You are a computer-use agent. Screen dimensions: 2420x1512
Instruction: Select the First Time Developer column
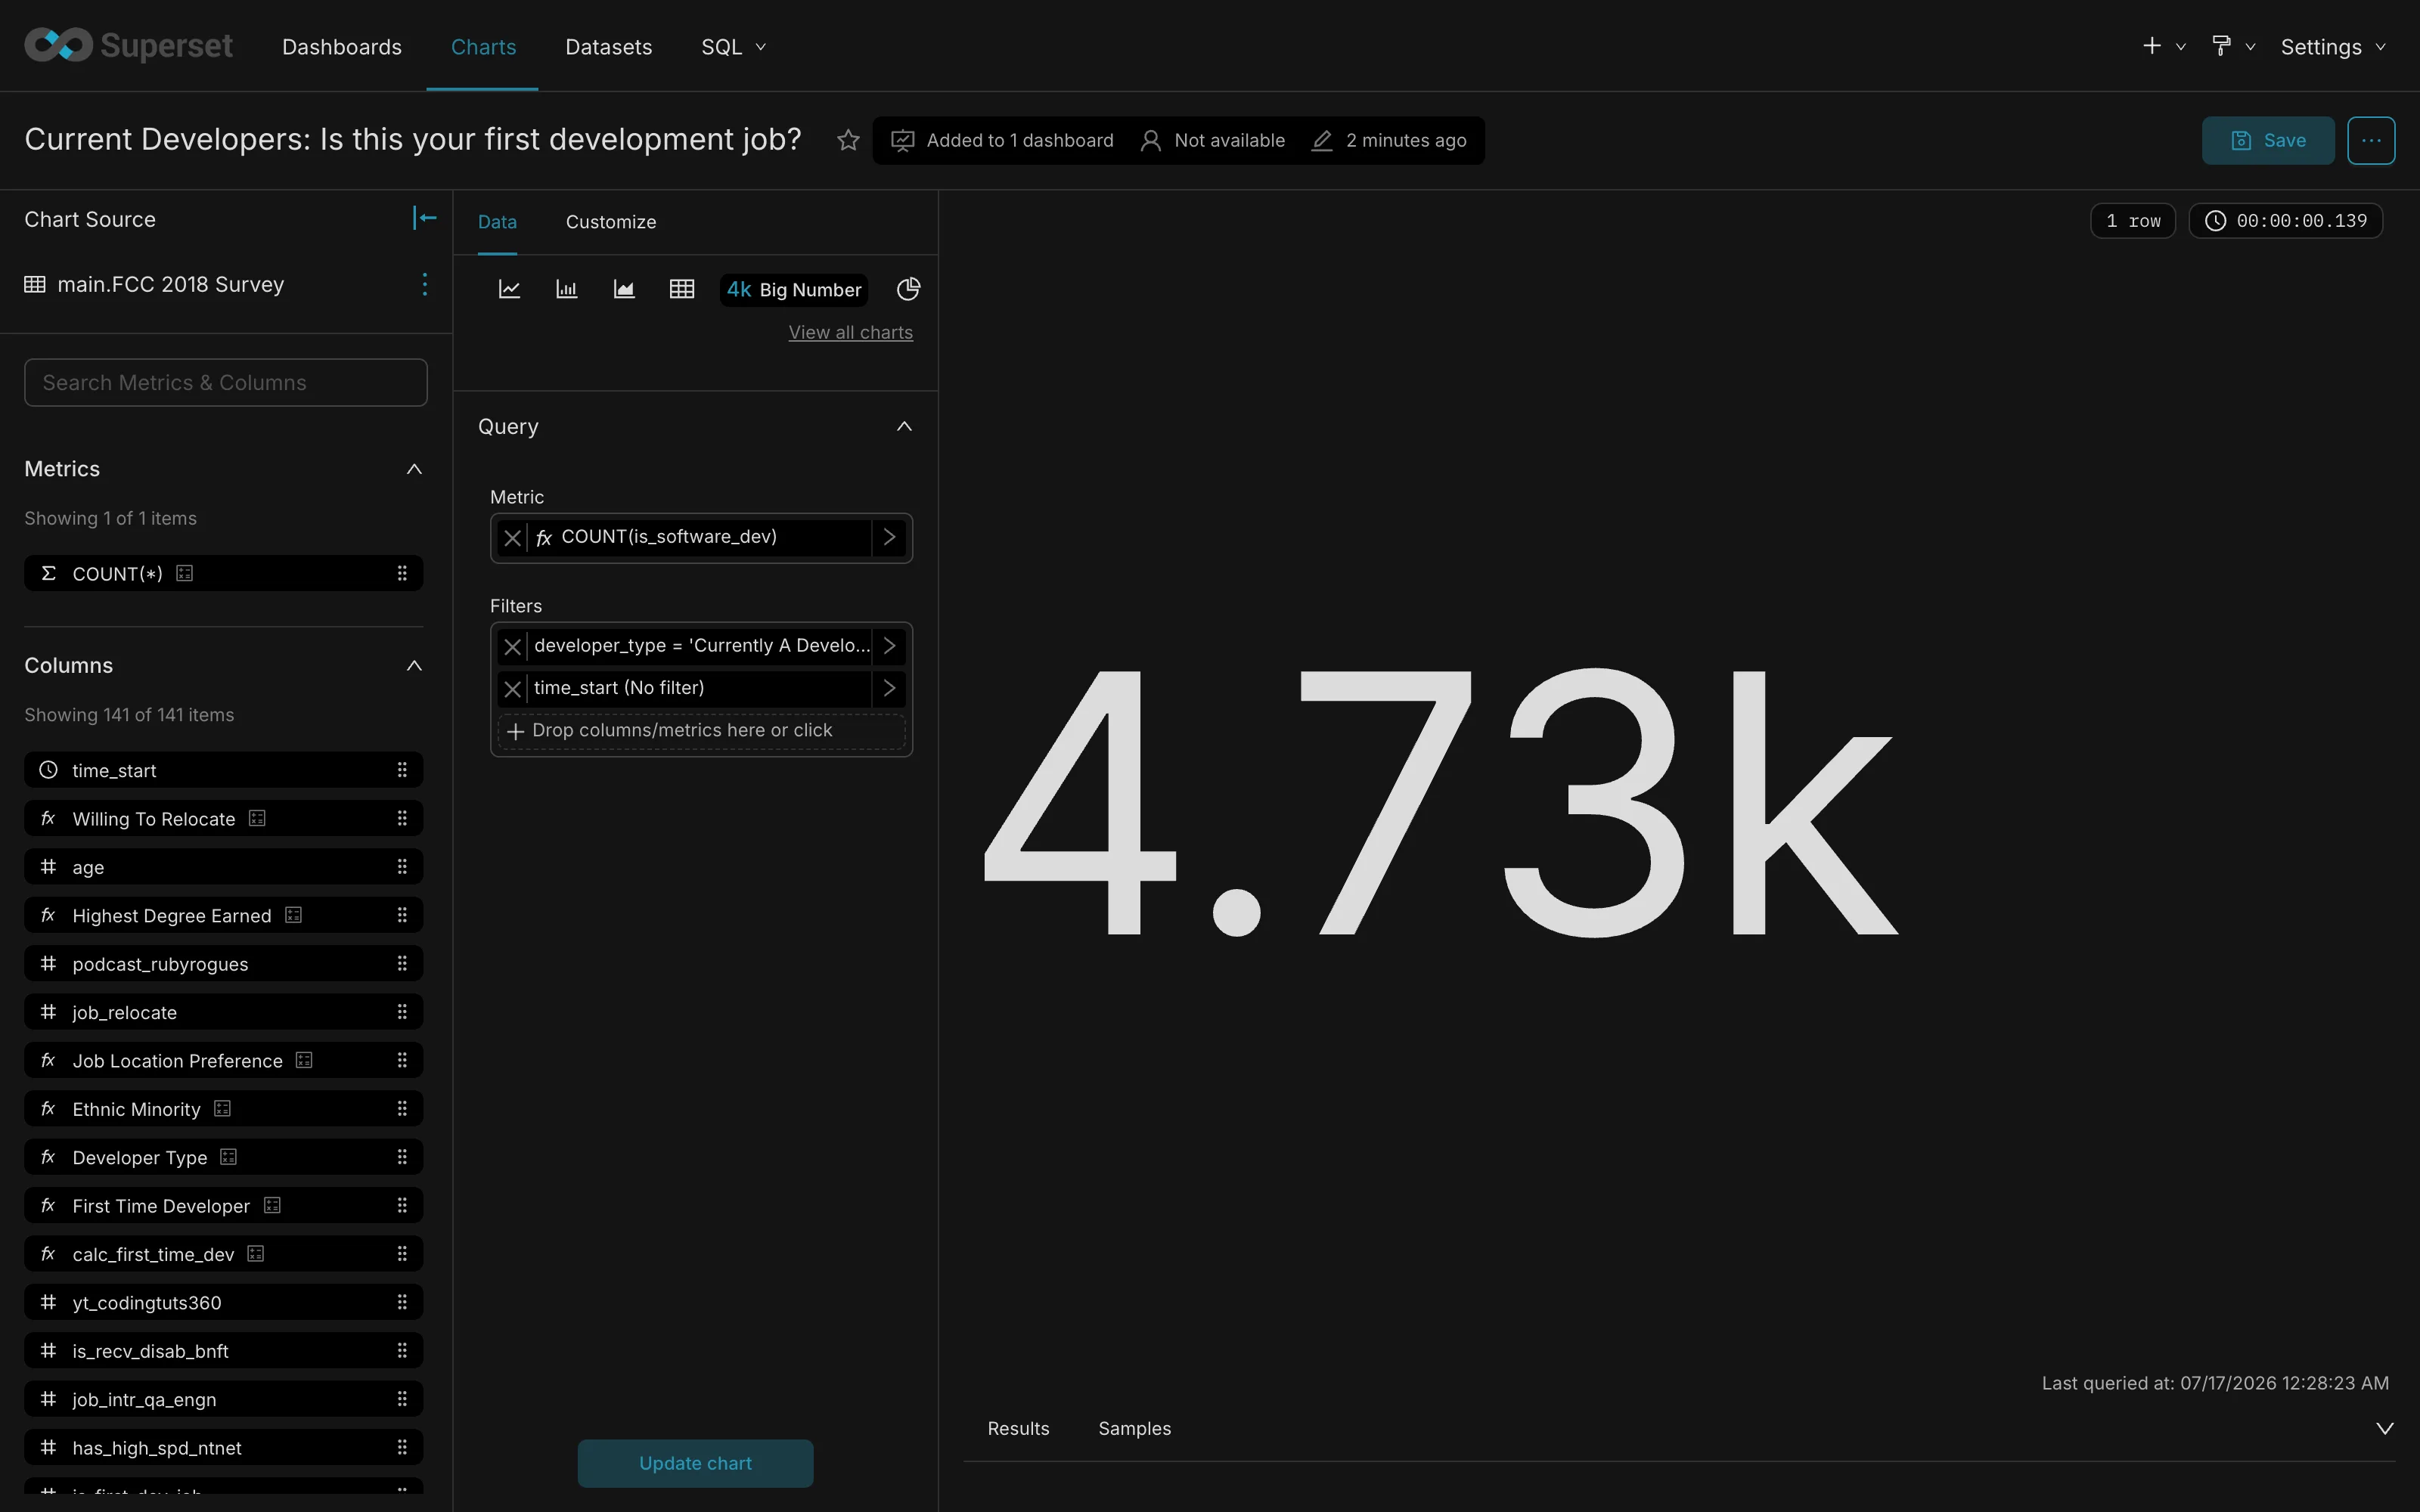(224, 1206)
